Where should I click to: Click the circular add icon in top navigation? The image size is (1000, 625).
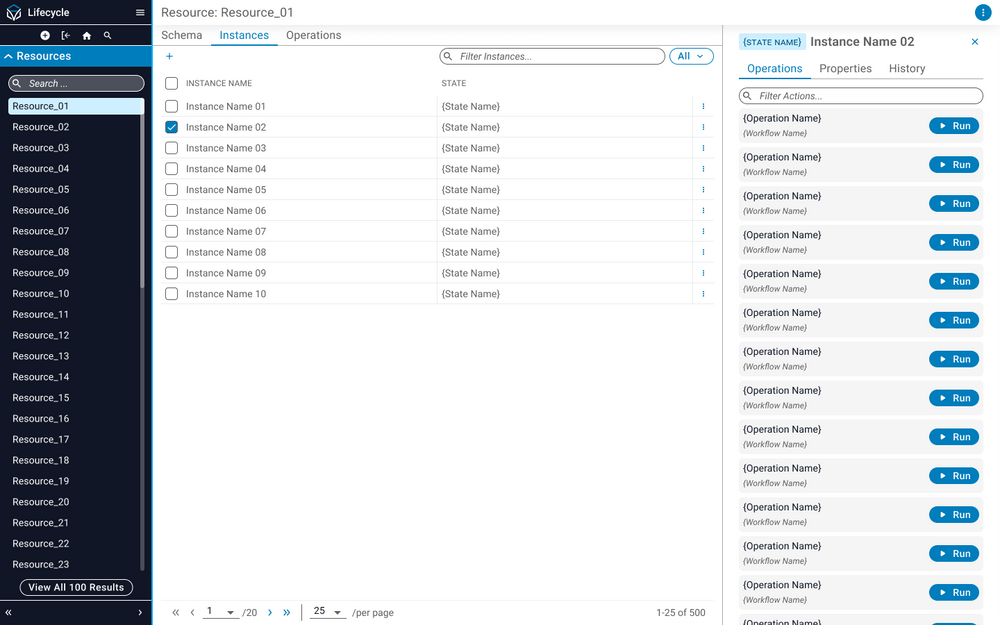point(44,33)
